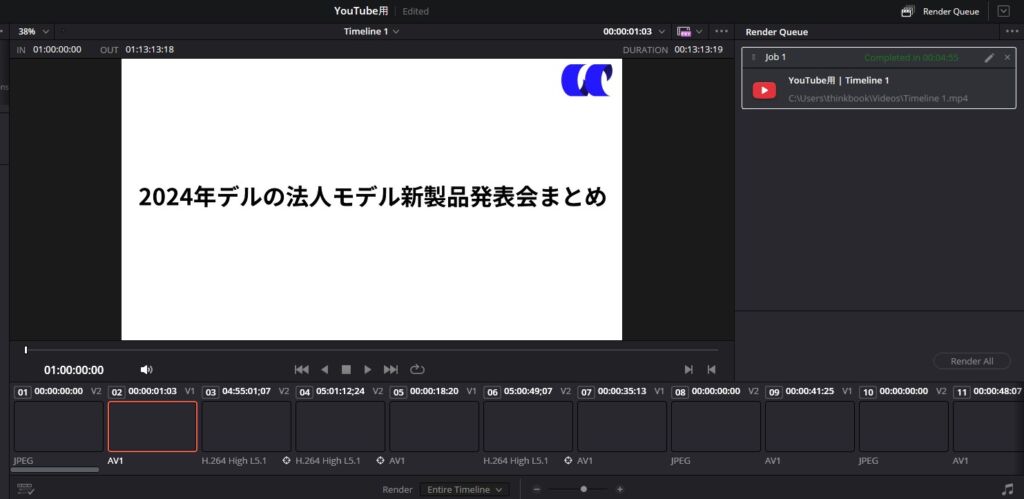Click the music note audio icon
This screenshot has height=499, width=1024.
click(1008, 489)
